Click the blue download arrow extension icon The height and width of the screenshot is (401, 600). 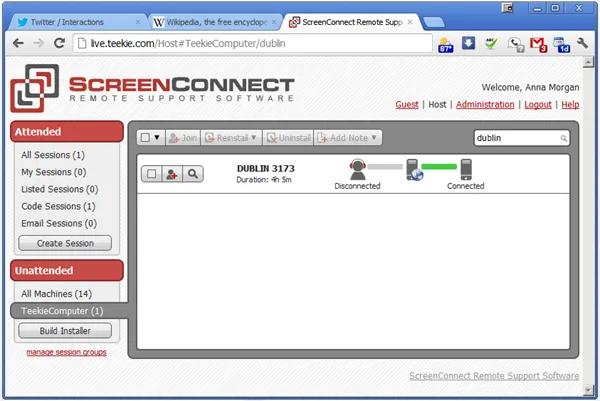pos(468,43)
